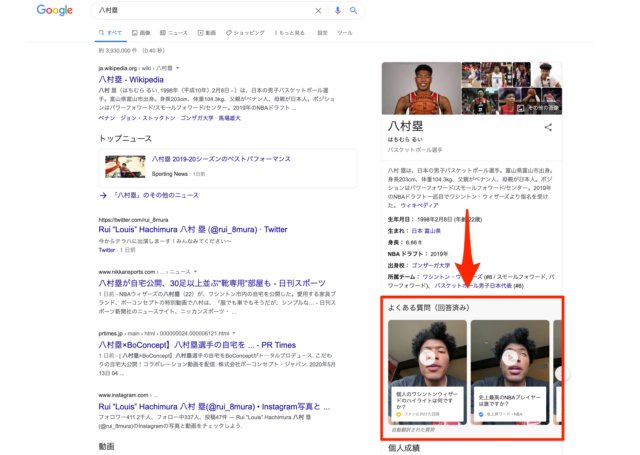Open the 日刊スポーツ 自宅公開 result

pos(212,283)
